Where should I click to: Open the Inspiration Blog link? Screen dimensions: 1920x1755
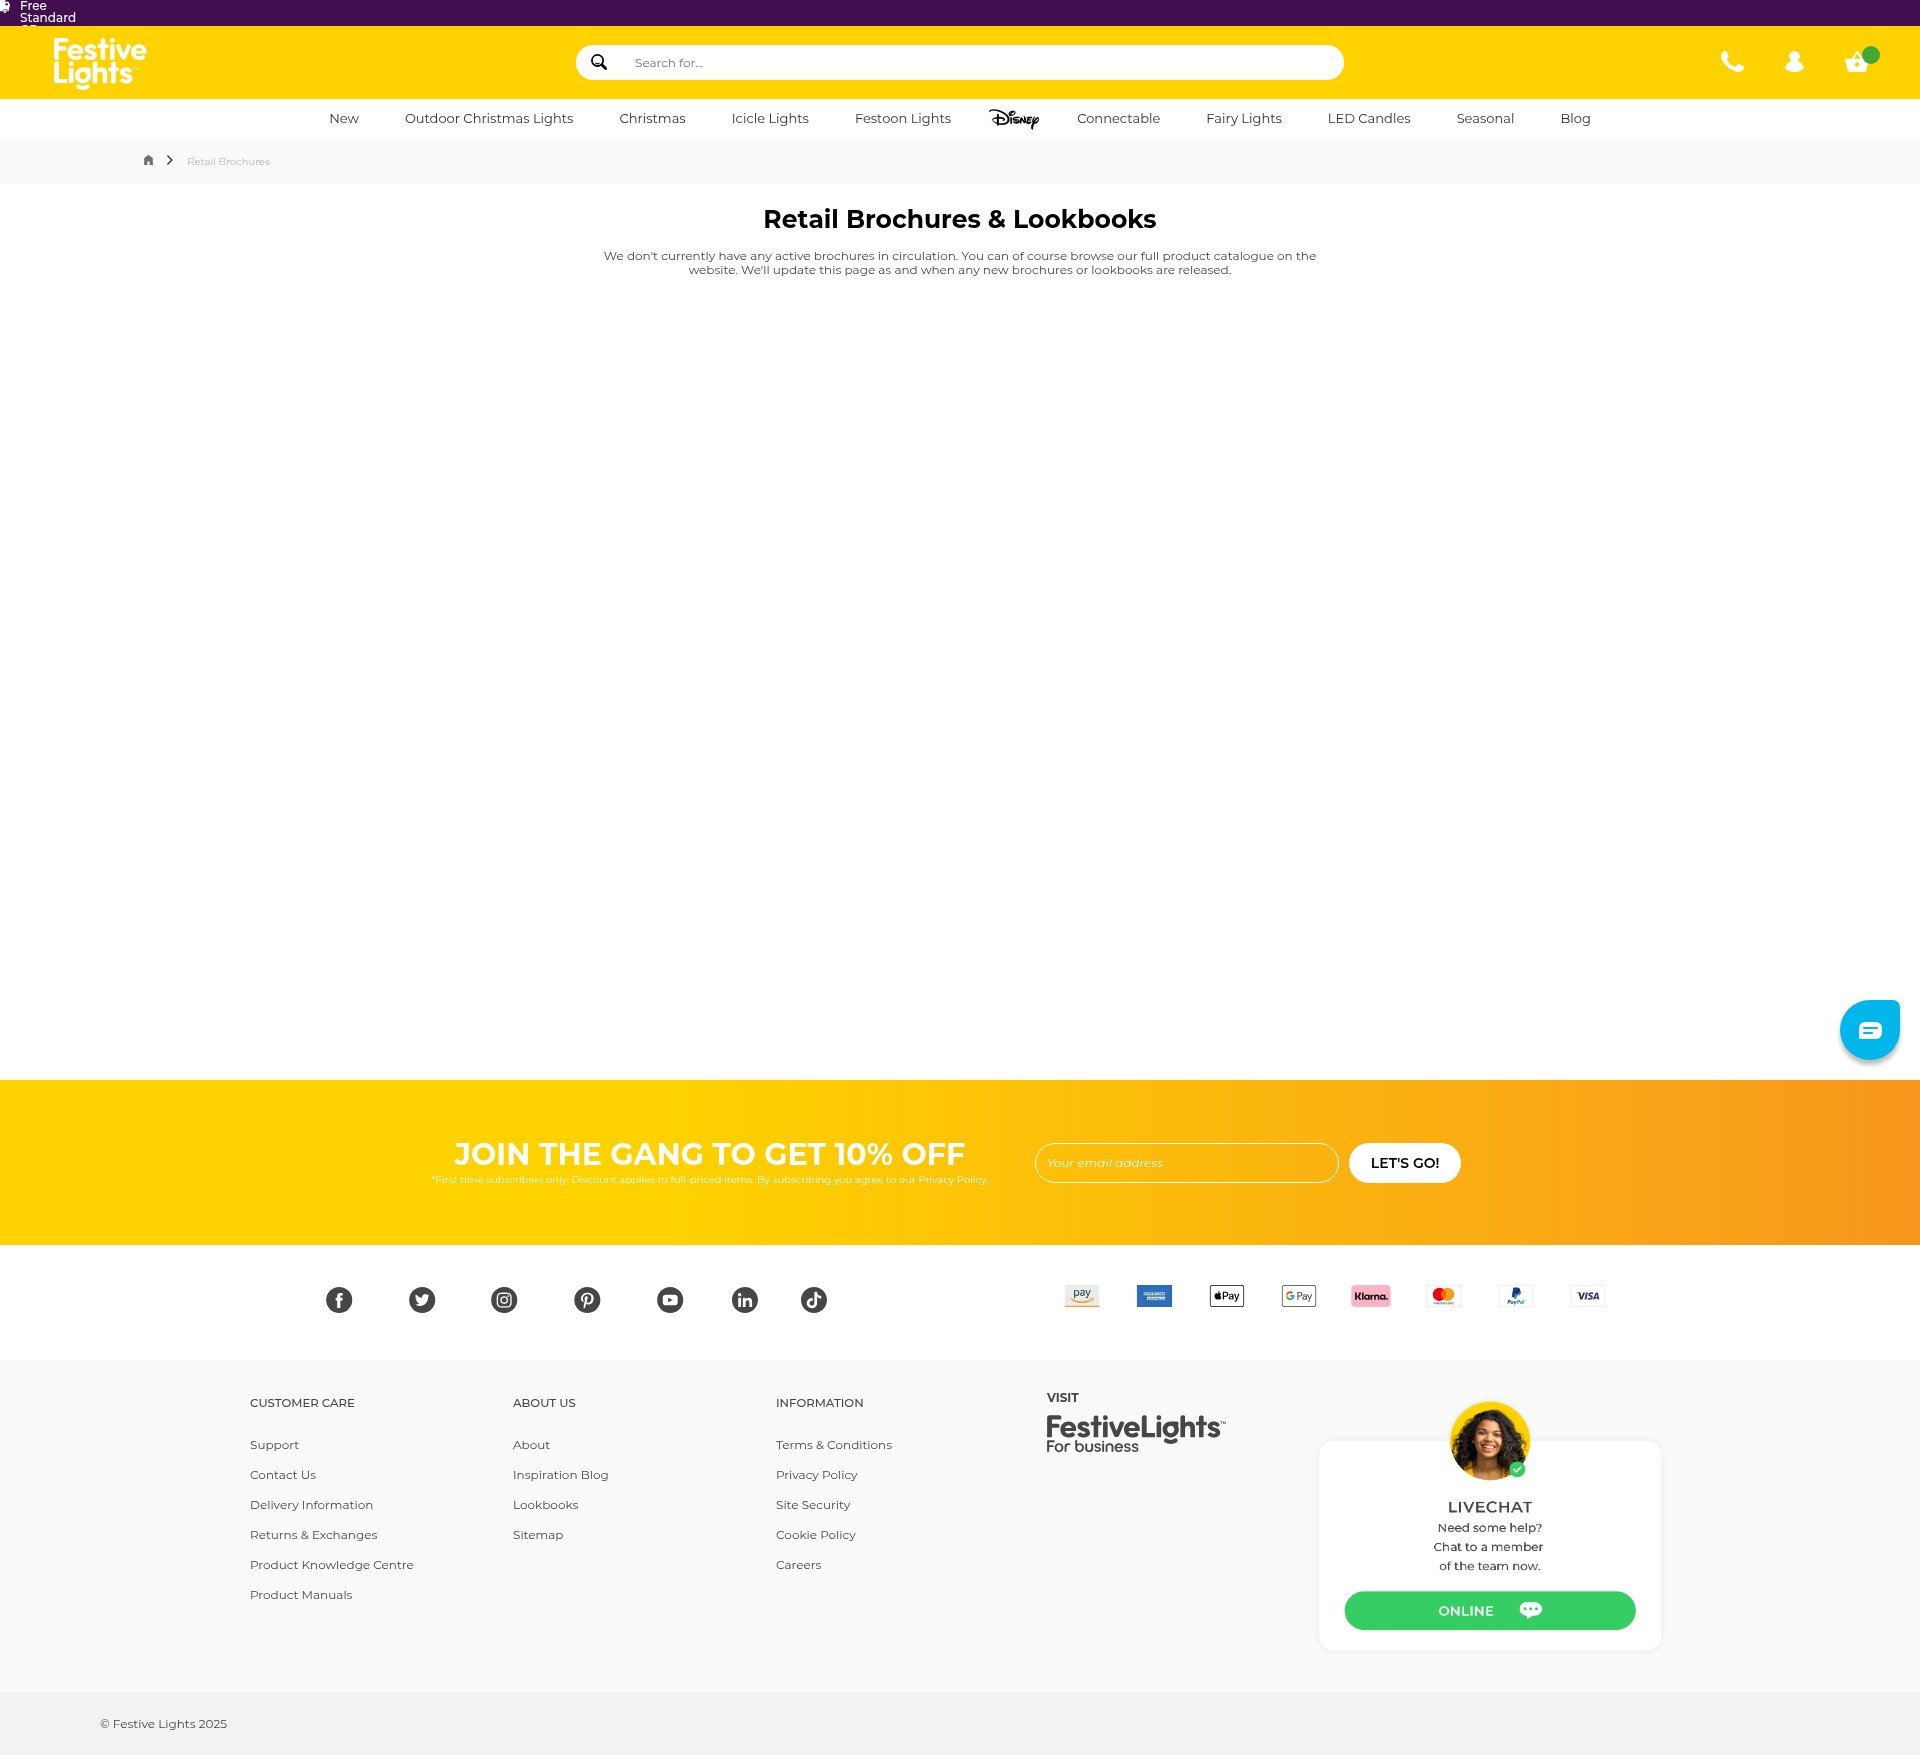coord(560,1475)
